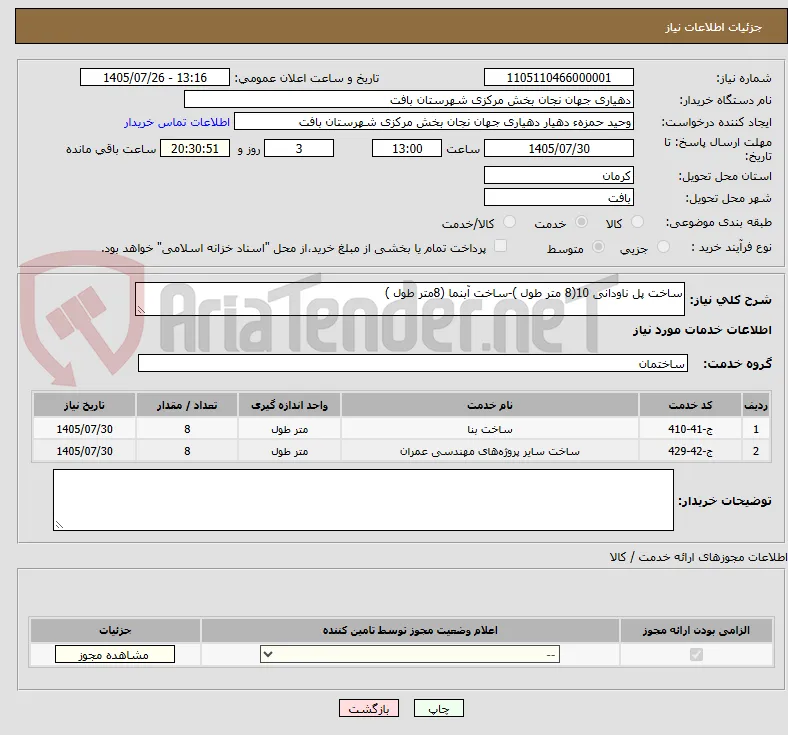Open the license status dropdown

[x=410, y=655]
